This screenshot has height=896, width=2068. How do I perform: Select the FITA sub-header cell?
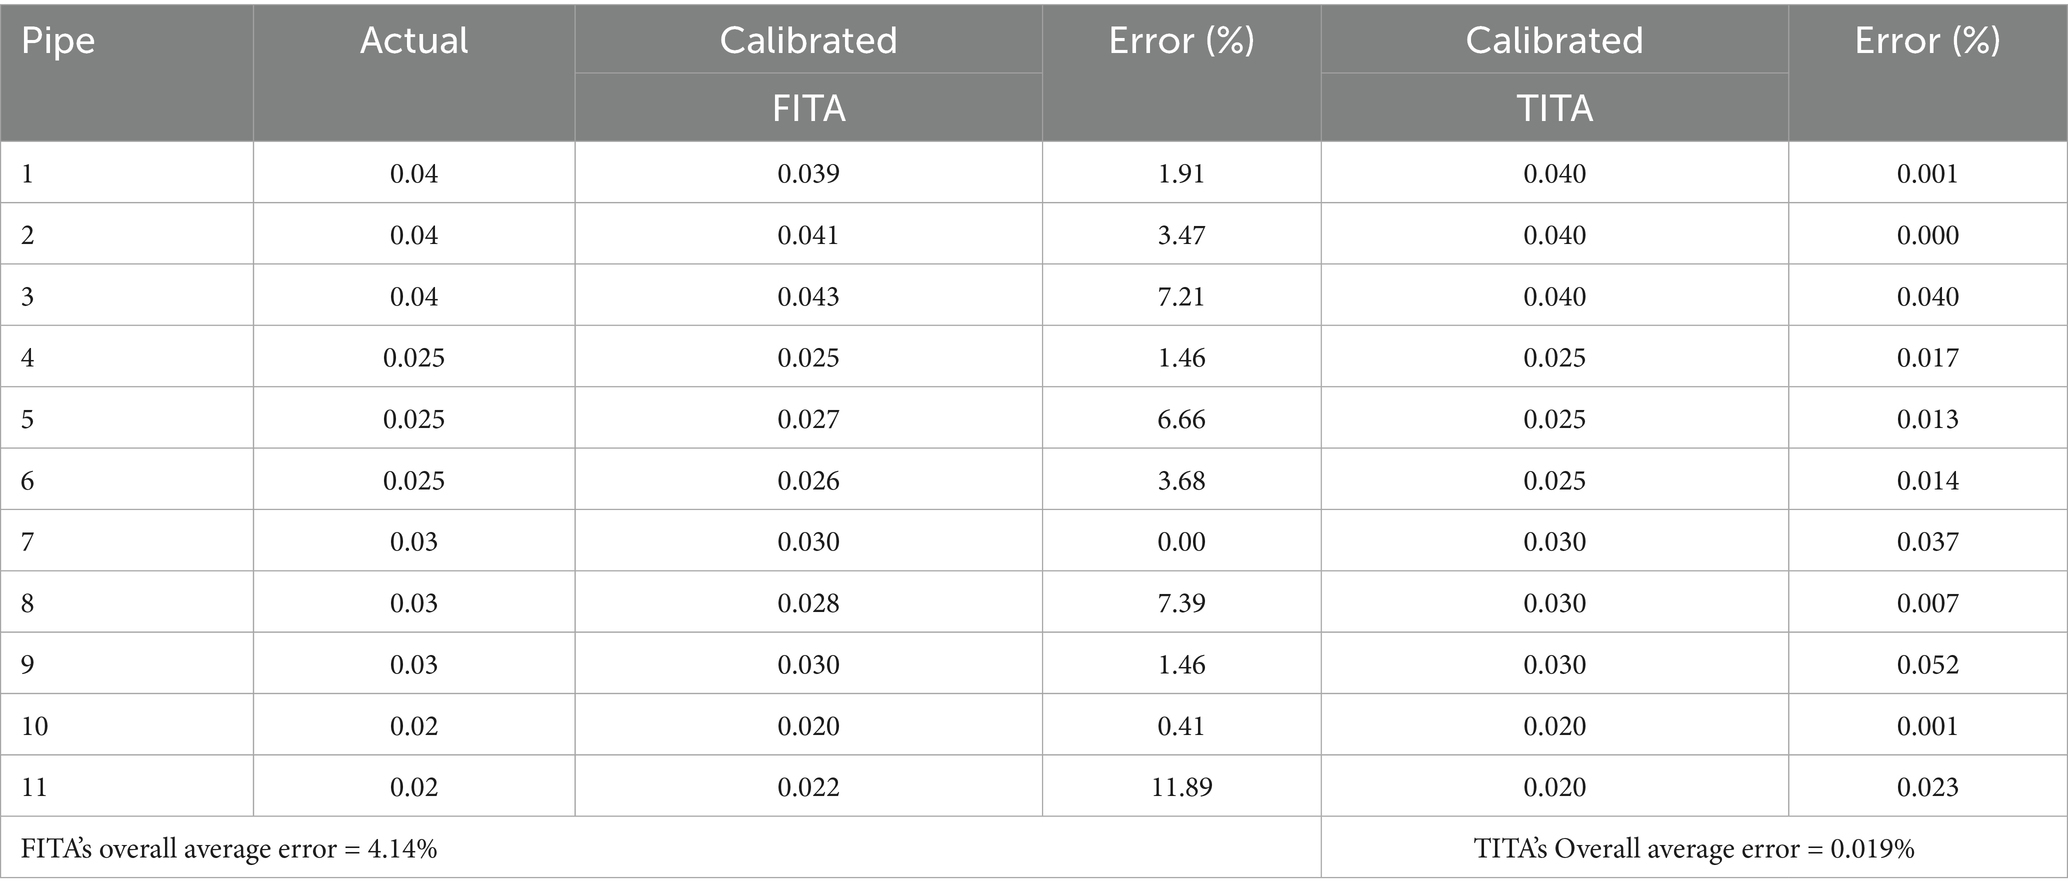click(x=808, y=108)
